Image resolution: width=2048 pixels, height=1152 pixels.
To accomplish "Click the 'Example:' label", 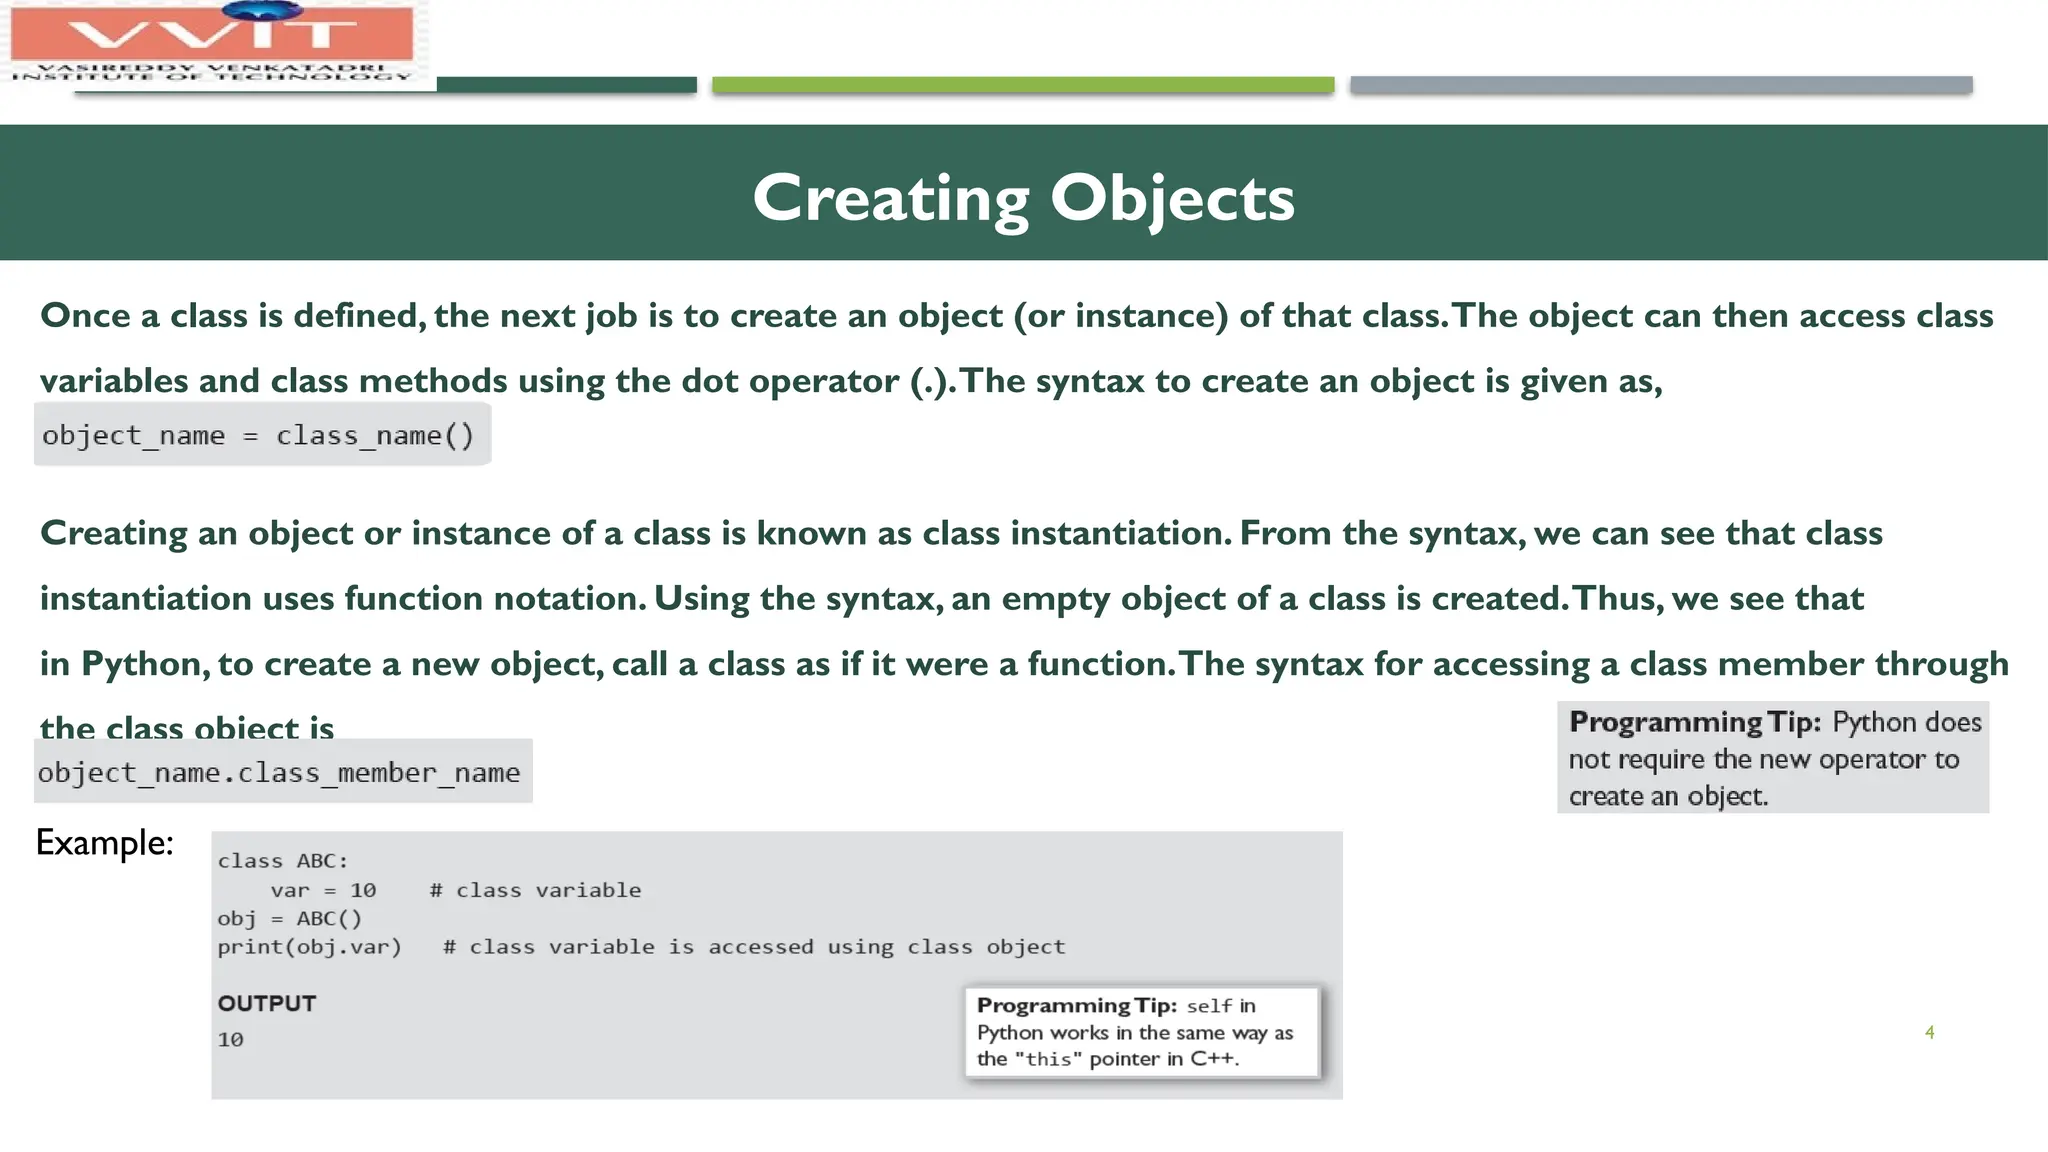I will [105, 843].
